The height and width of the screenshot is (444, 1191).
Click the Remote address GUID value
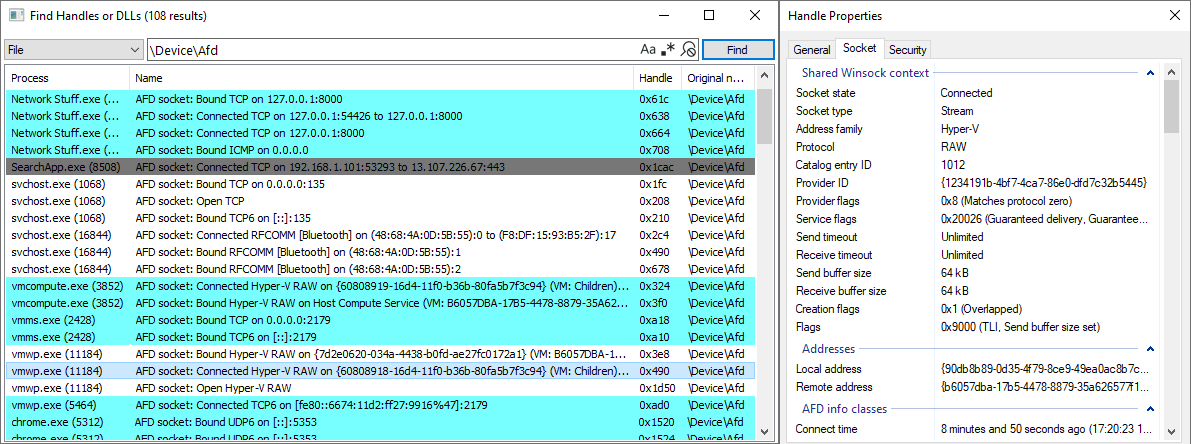1044,387
